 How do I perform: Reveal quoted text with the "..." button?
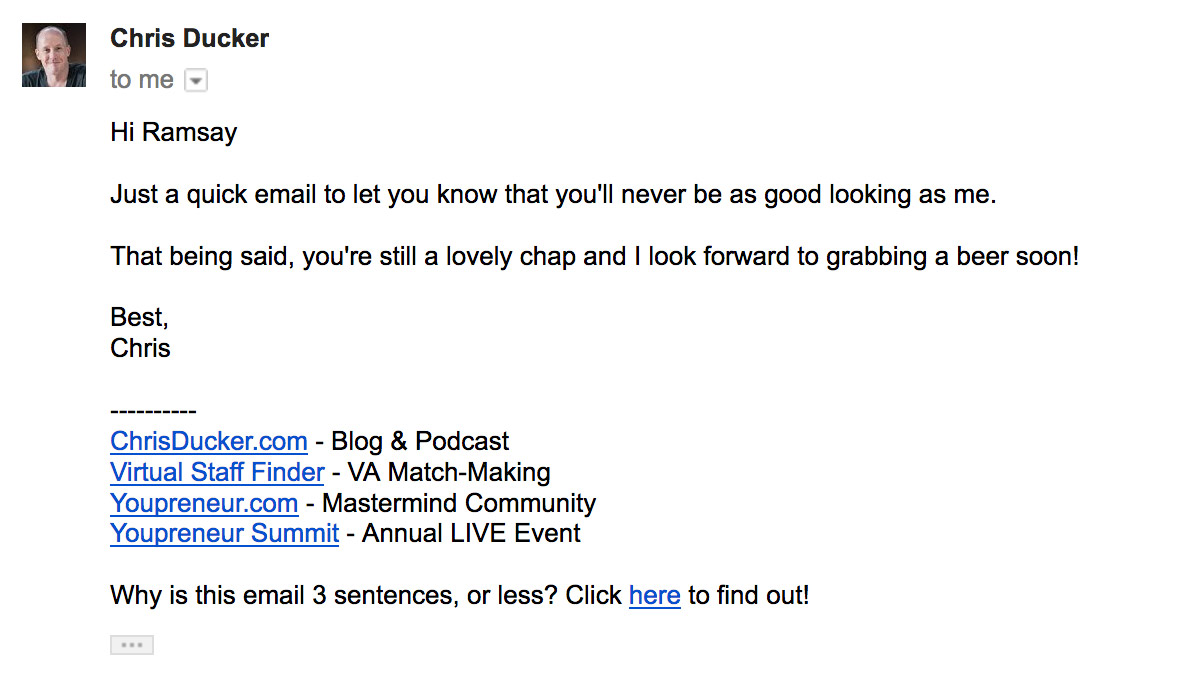coord(131,644)
